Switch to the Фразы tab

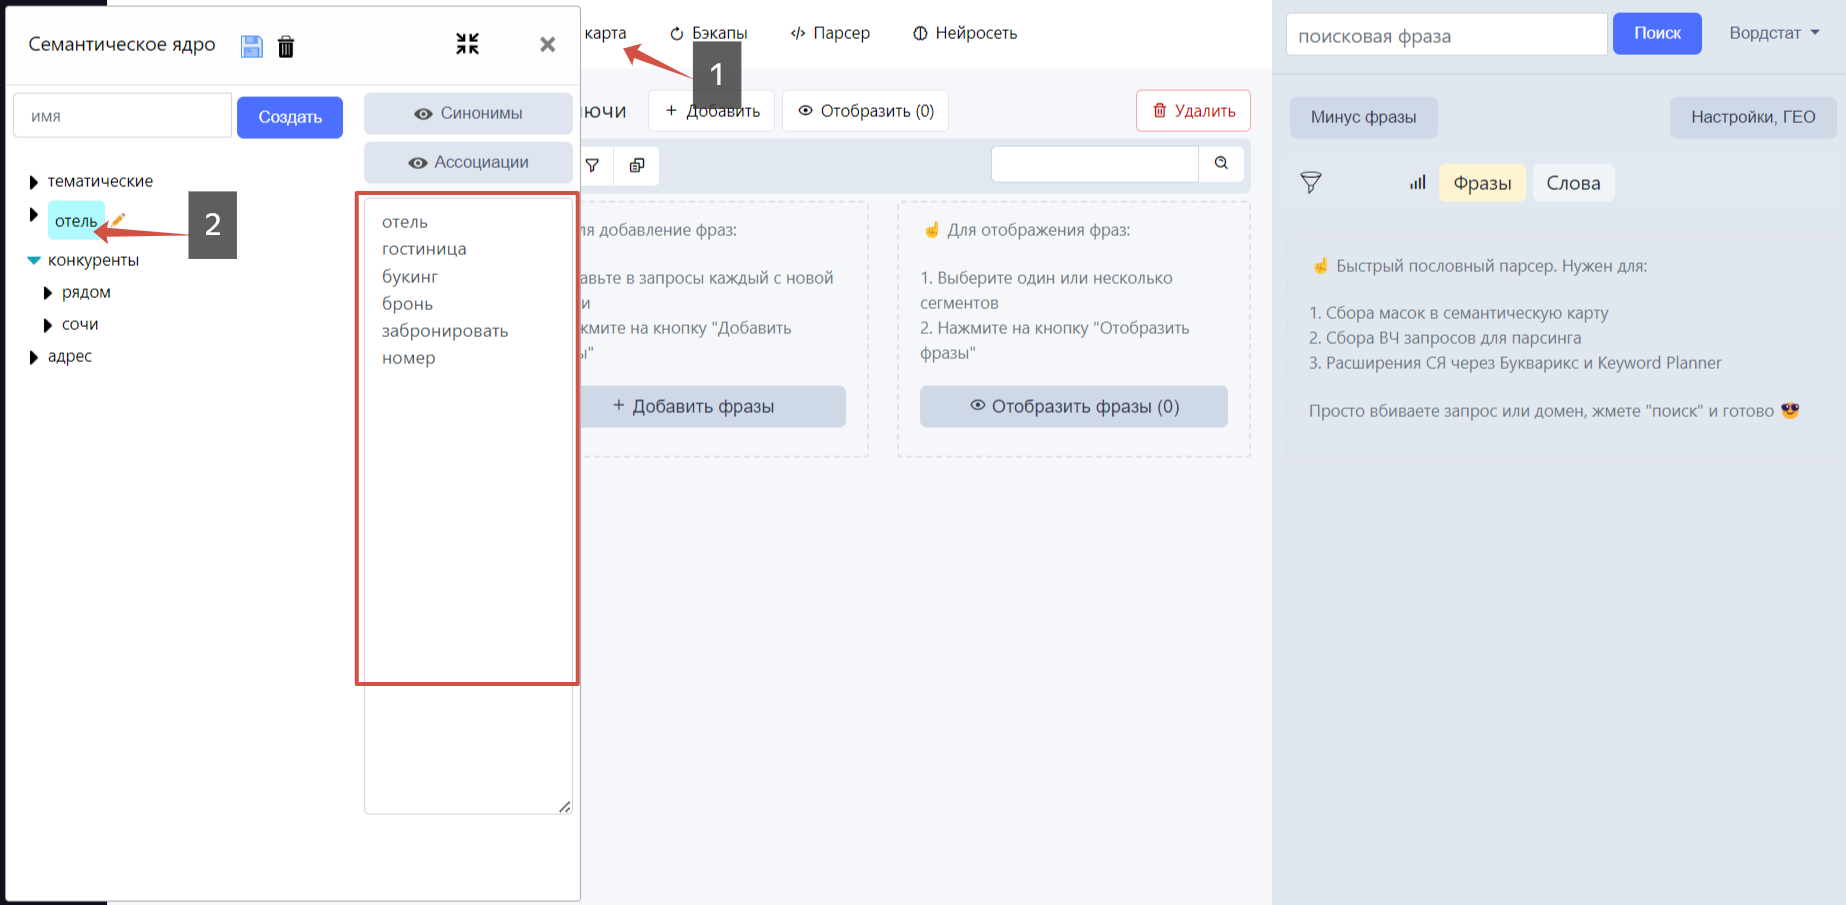[1482, 183]
